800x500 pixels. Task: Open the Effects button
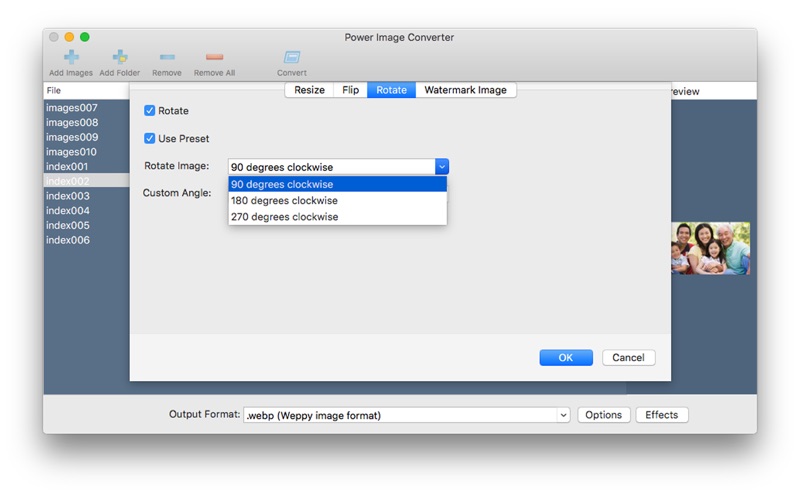pyautogui.click(x=662, y=415)
